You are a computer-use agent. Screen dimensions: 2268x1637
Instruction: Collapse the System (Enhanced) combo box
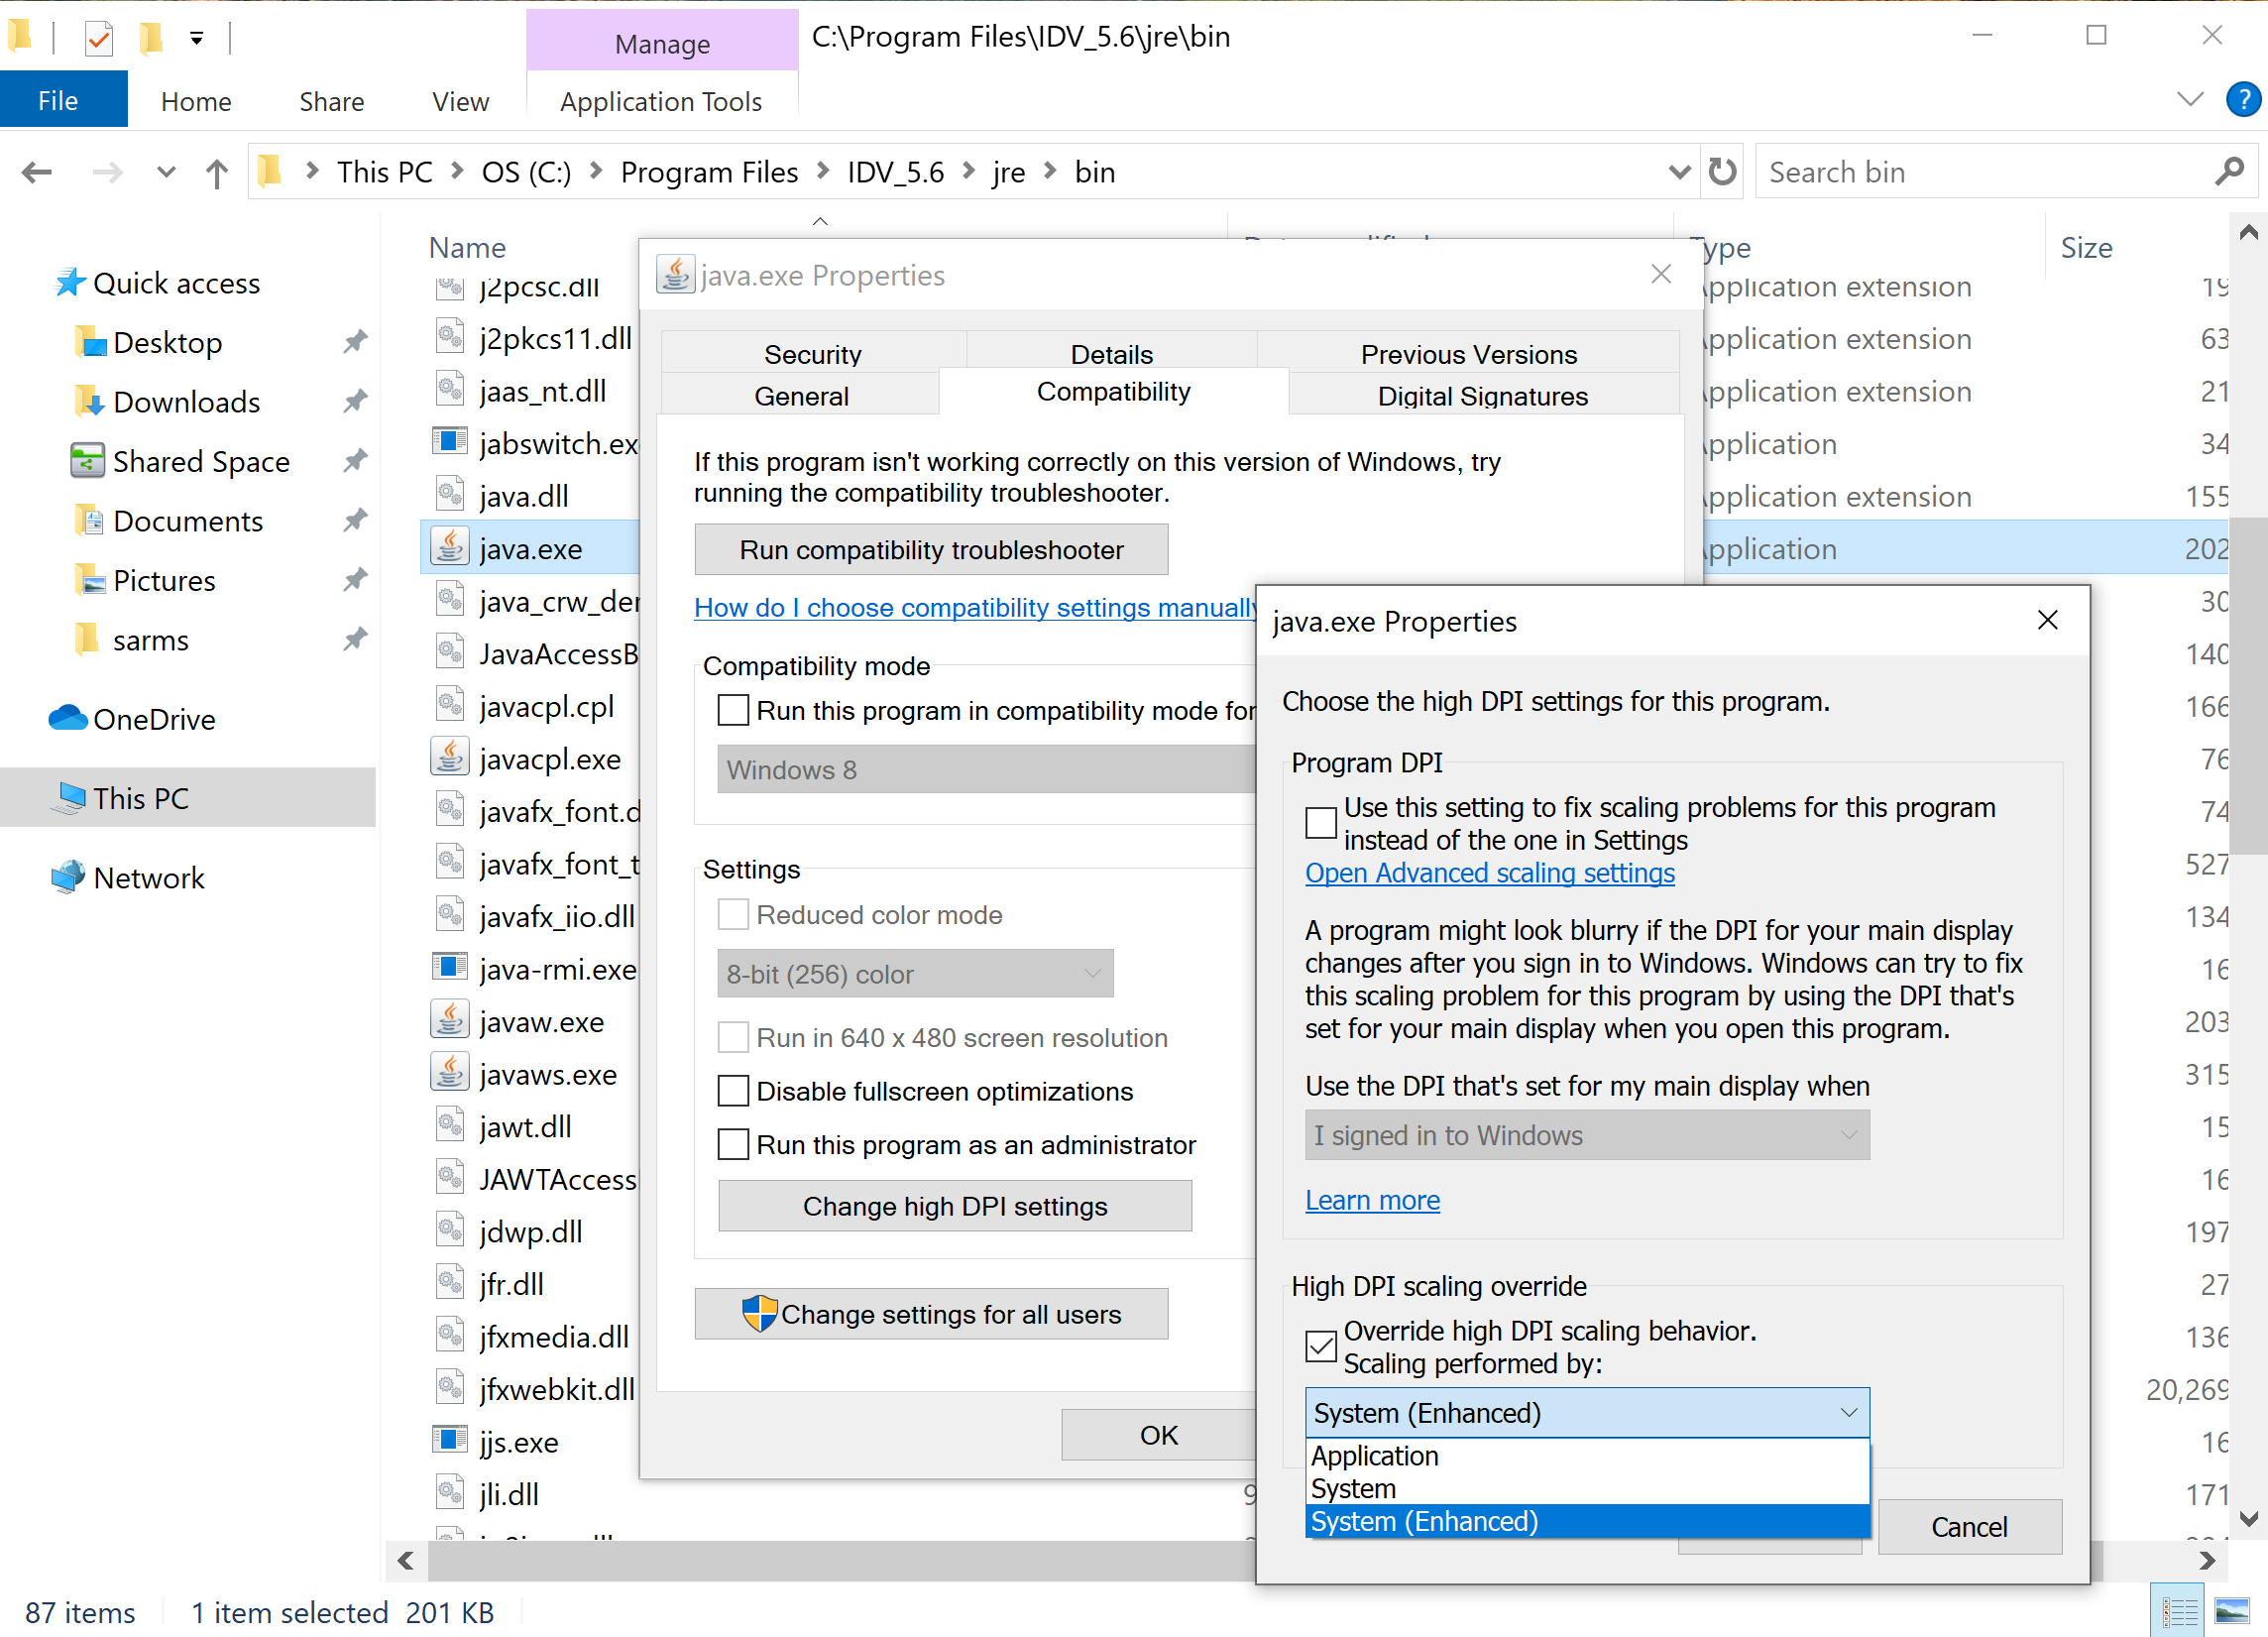pyautogui.click(x=1847, y=1412)
